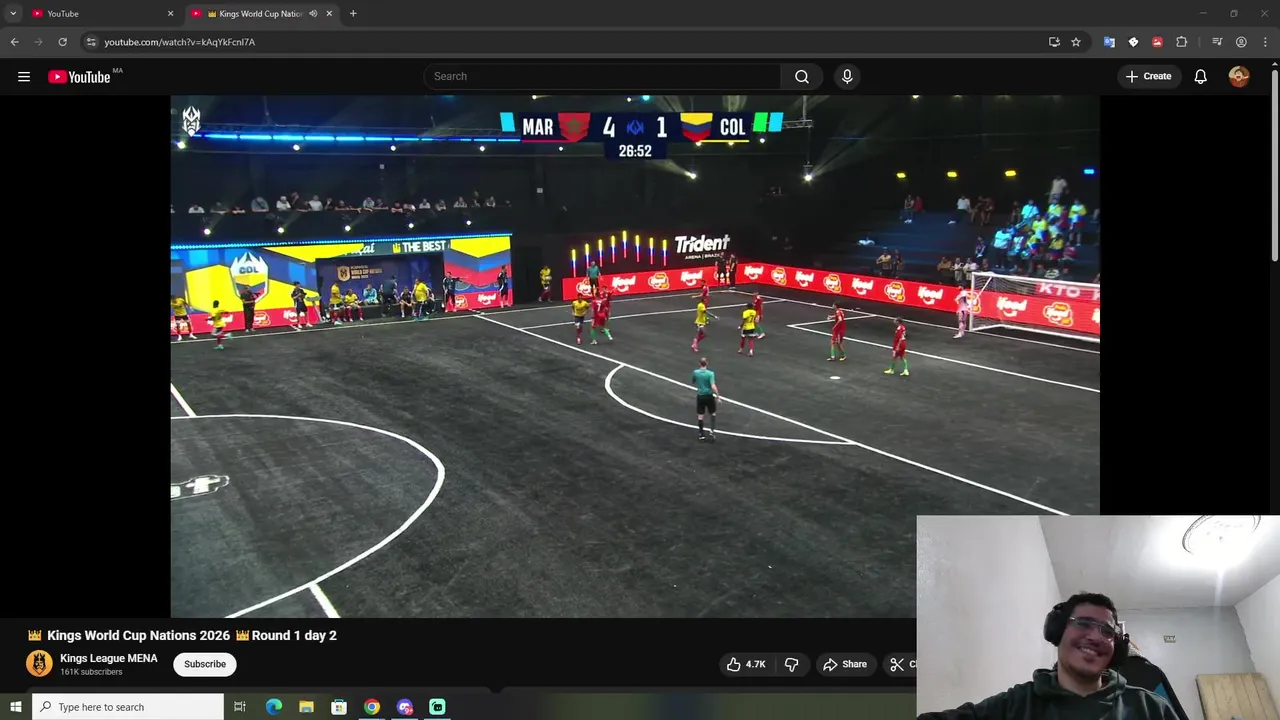Click the 4.7K likes count
The image size is (1280, 720).
pyautogui.click(x=755, y=664)
